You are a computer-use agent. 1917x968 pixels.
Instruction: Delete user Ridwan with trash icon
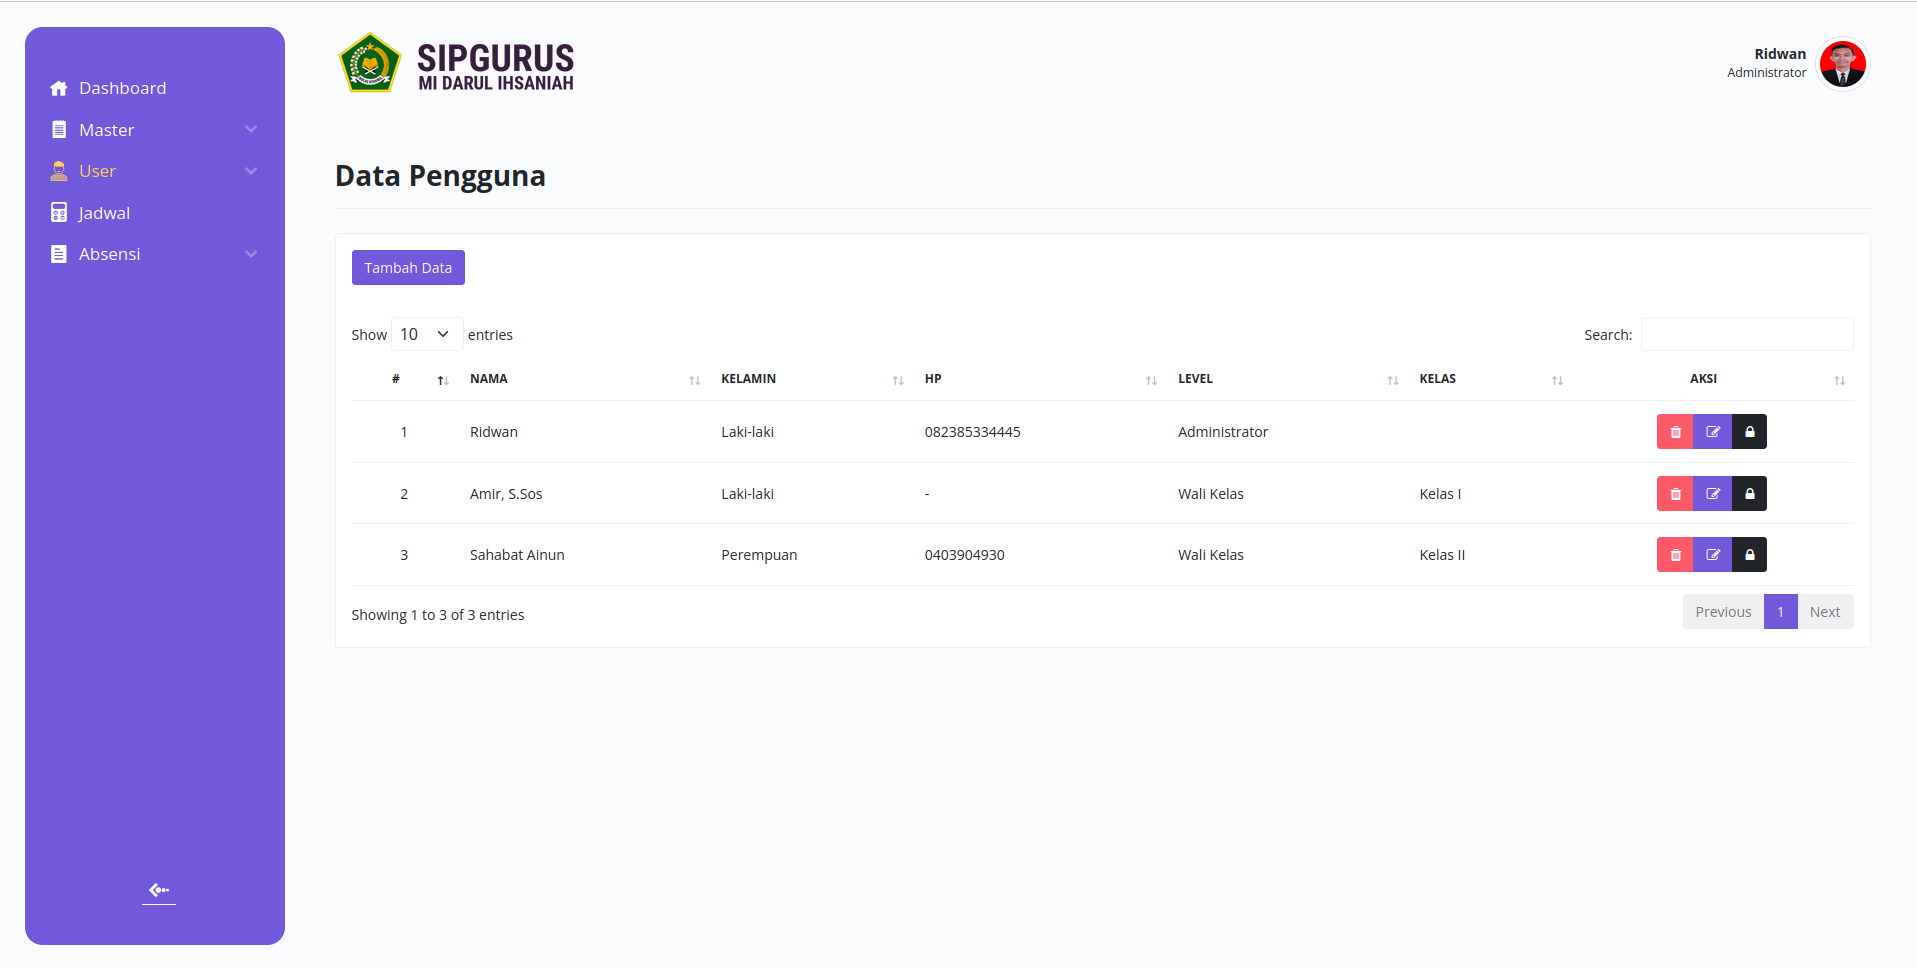pos(1675,432)
